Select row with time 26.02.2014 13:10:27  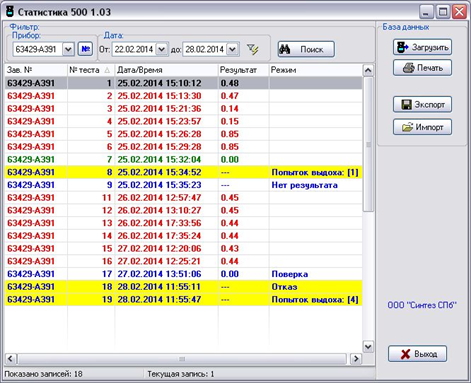tap(183, 210)
